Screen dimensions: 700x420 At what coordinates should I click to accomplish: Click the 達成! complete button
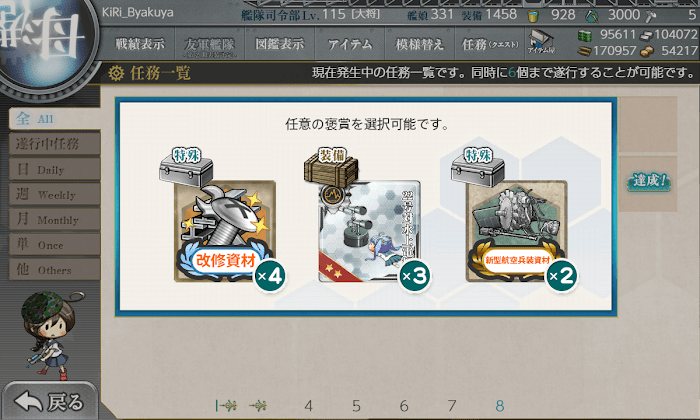pyautogui.click(x=649, y=181)
